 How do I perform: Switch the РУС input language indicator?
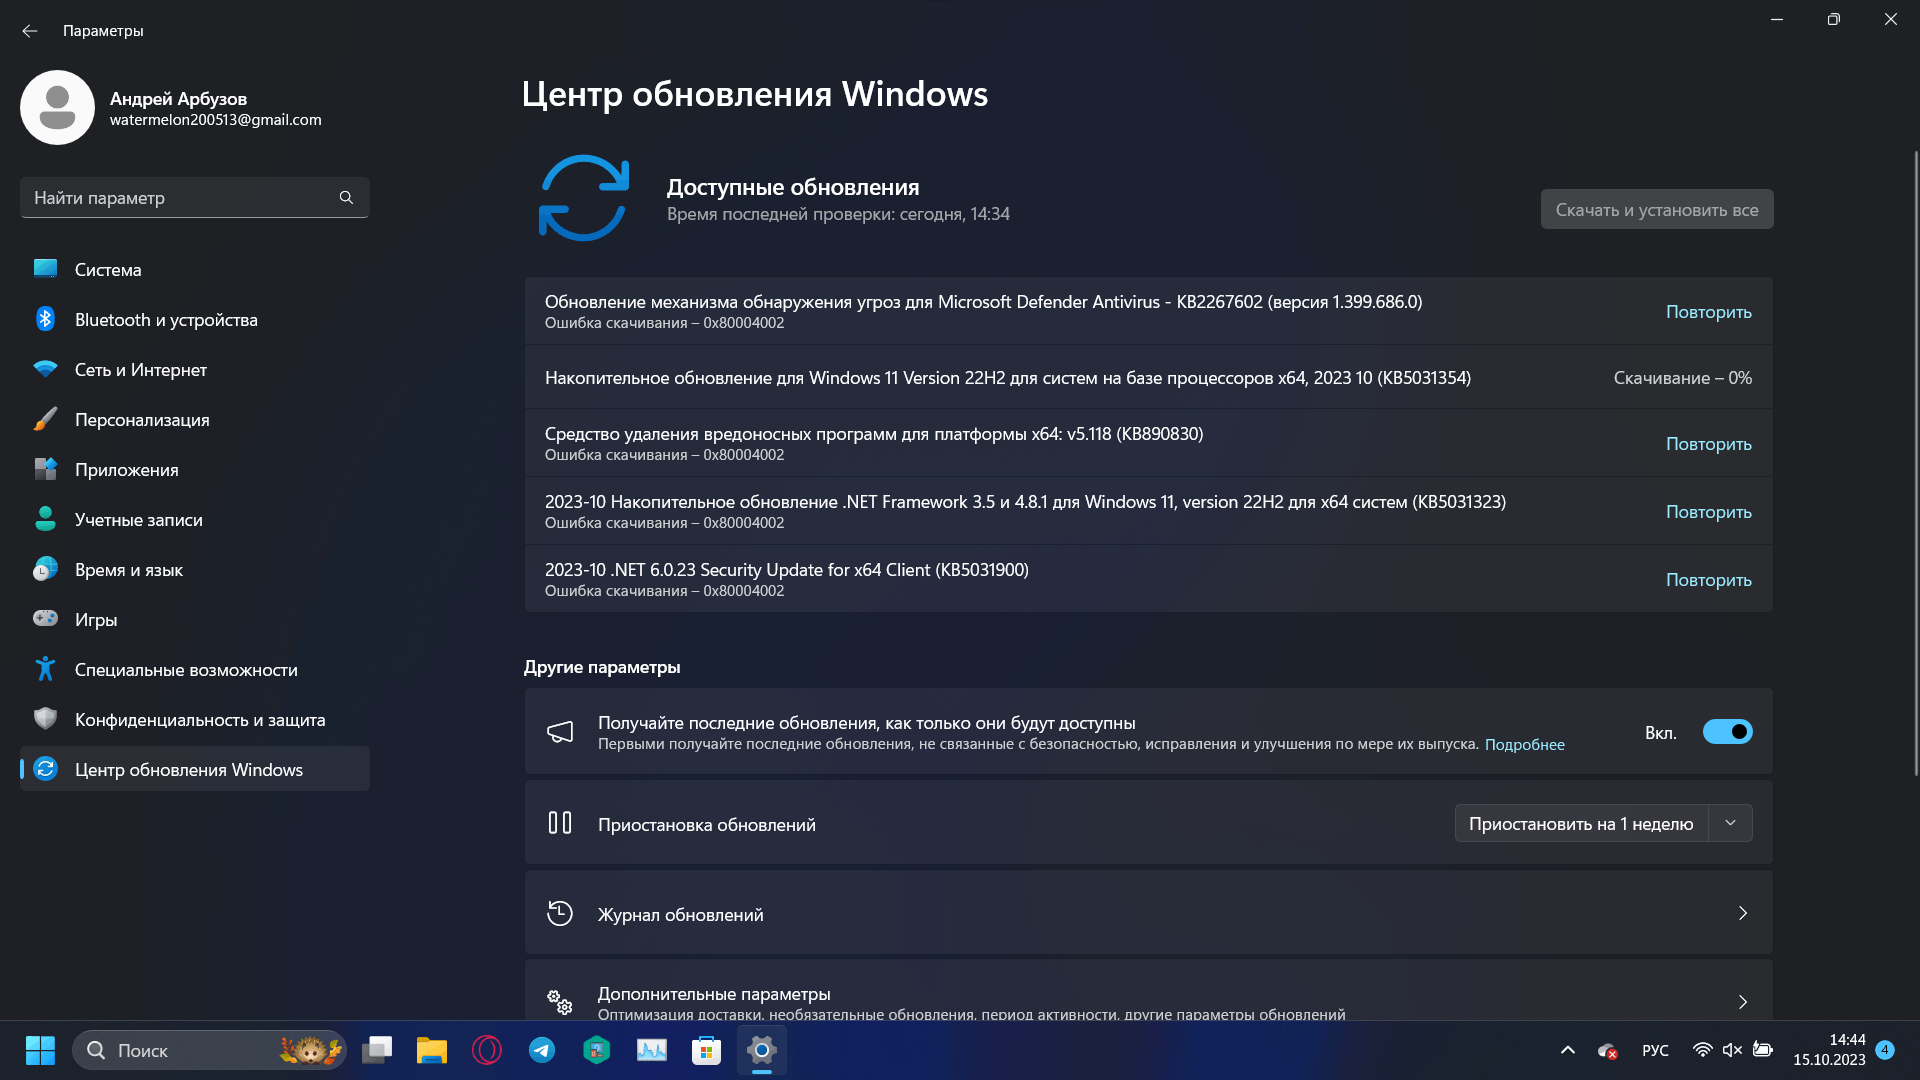point(1655,1050)
